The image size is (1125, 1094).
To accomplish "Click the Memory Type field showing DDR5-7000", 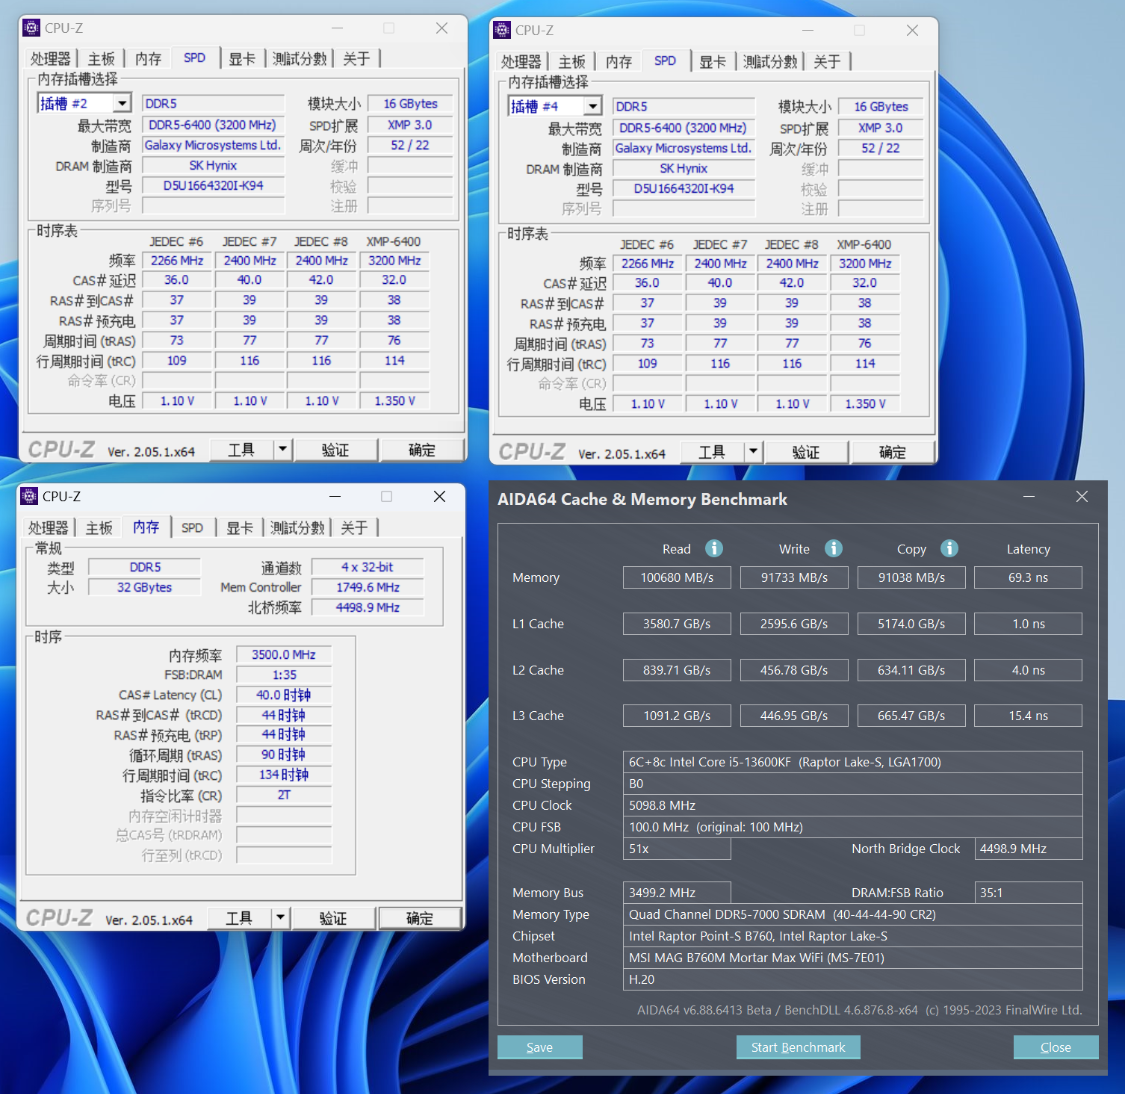I will pos(852,914).
